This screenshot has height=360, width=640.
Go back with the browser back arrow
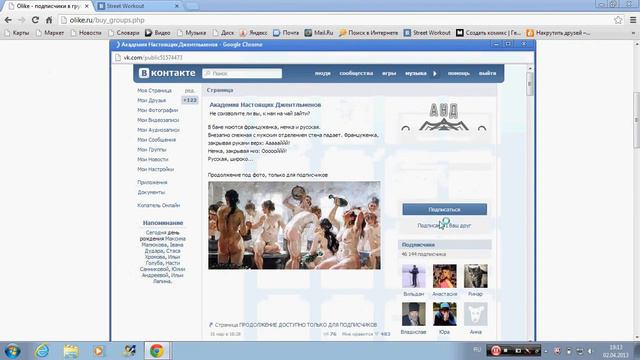pyautogui.click(x=8, y=20)
